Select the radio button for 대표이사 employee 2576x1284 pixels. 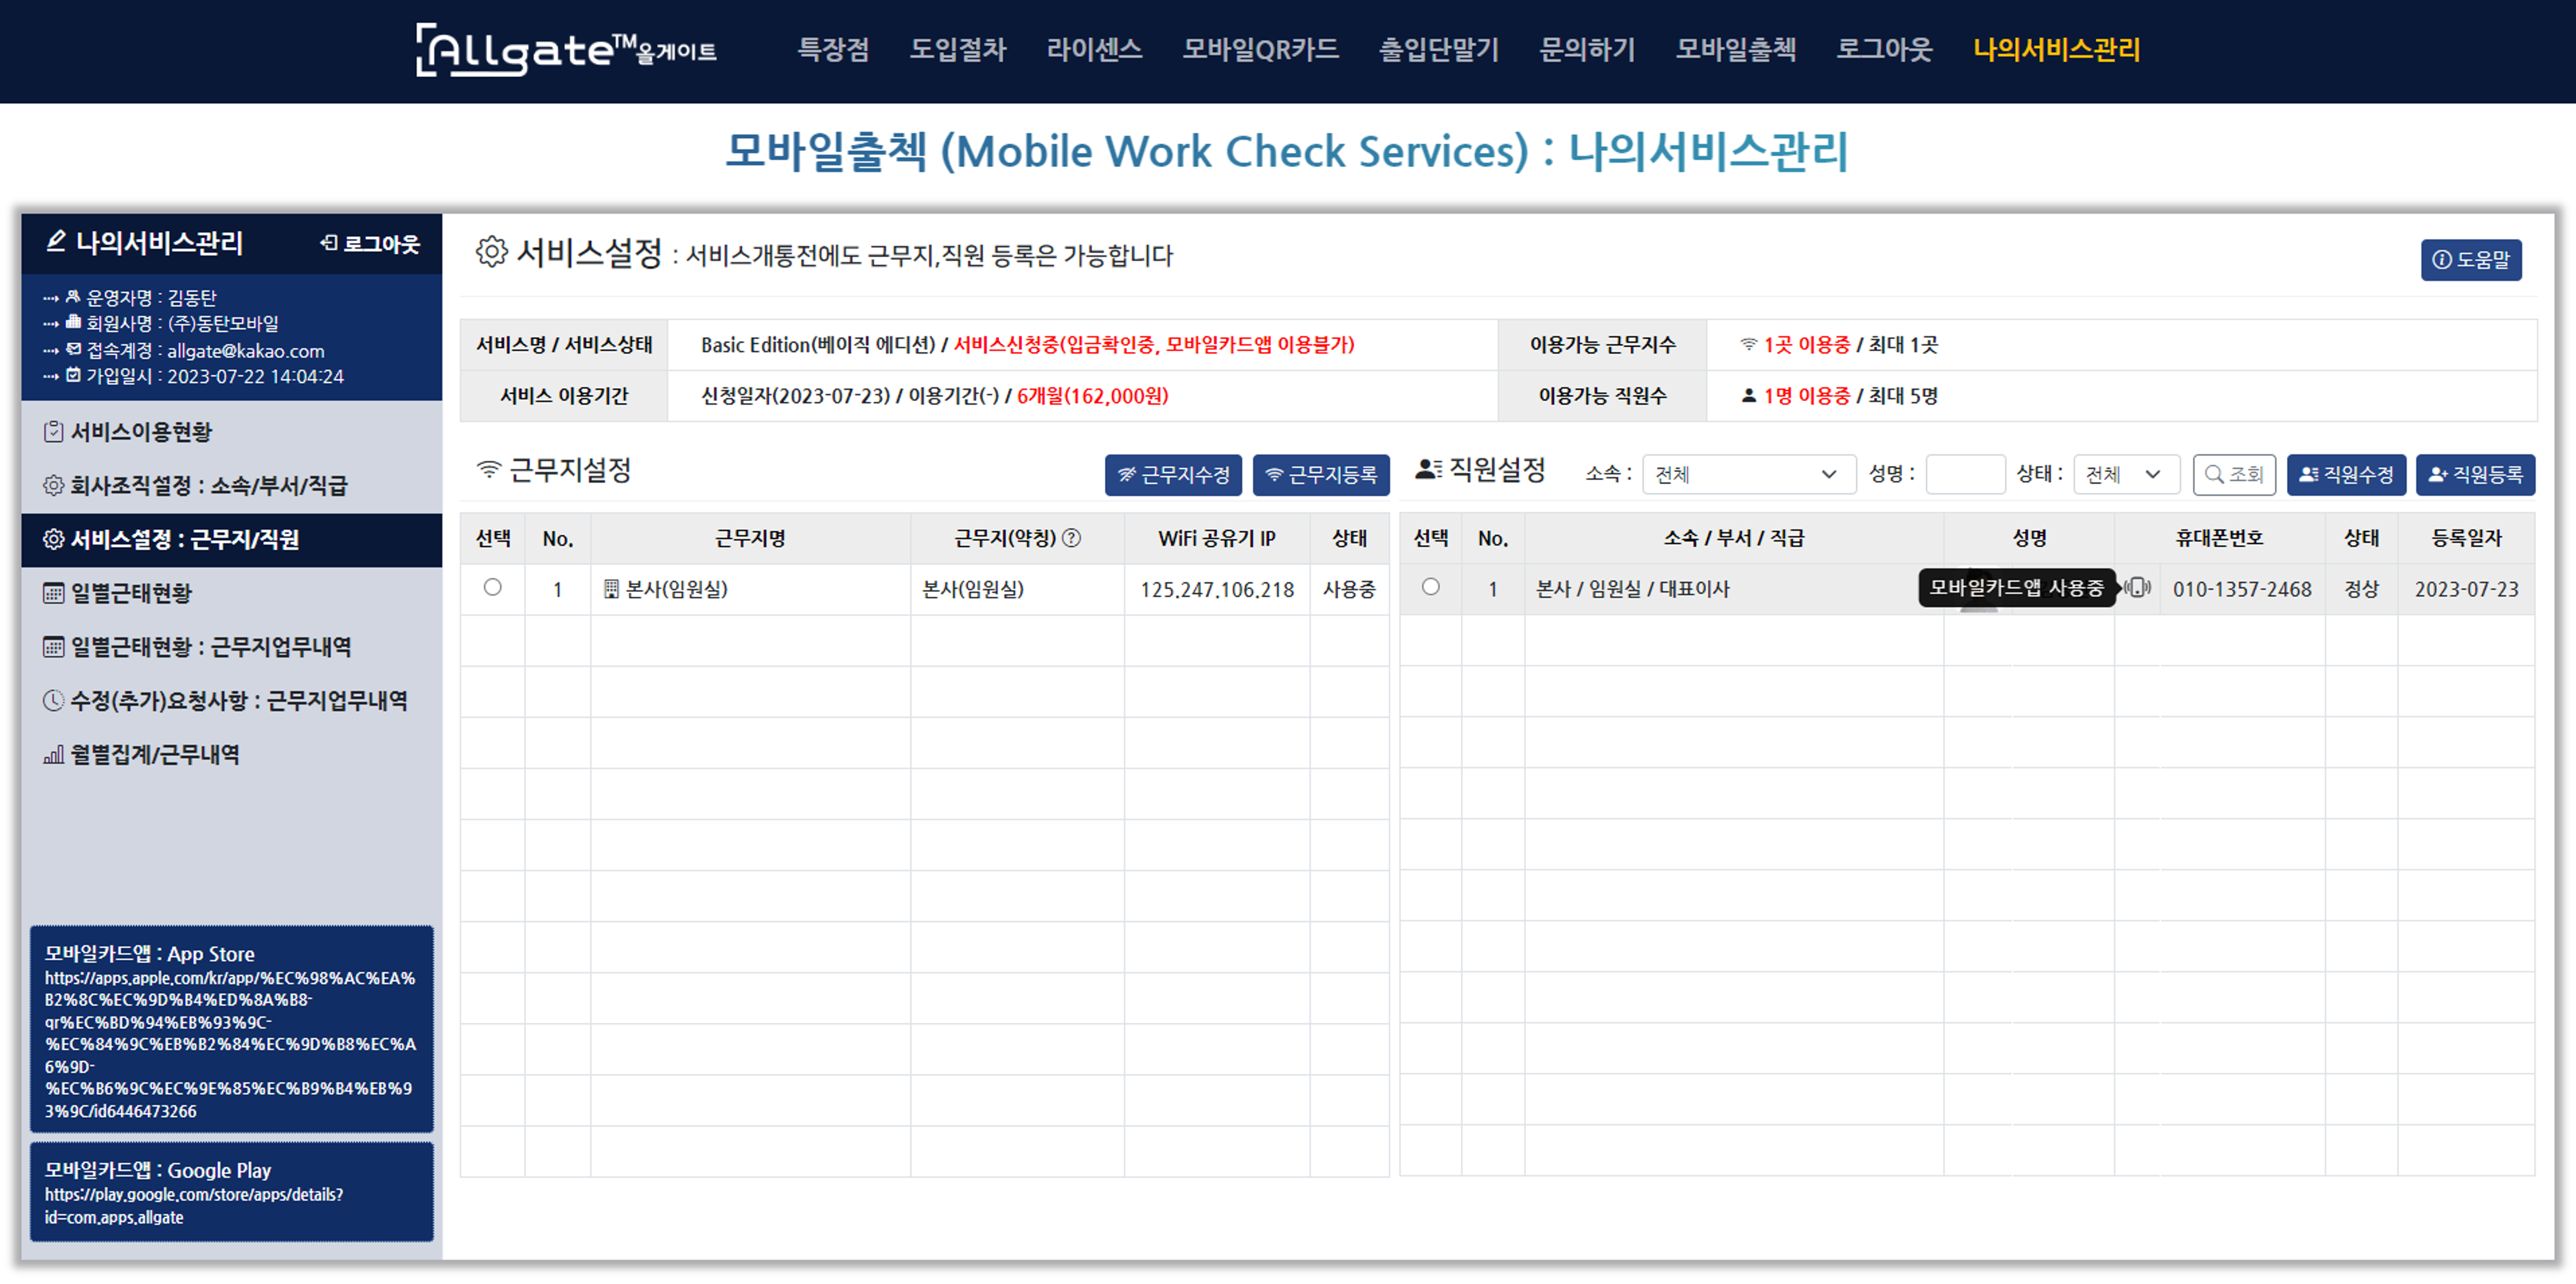click(1431, 588)
